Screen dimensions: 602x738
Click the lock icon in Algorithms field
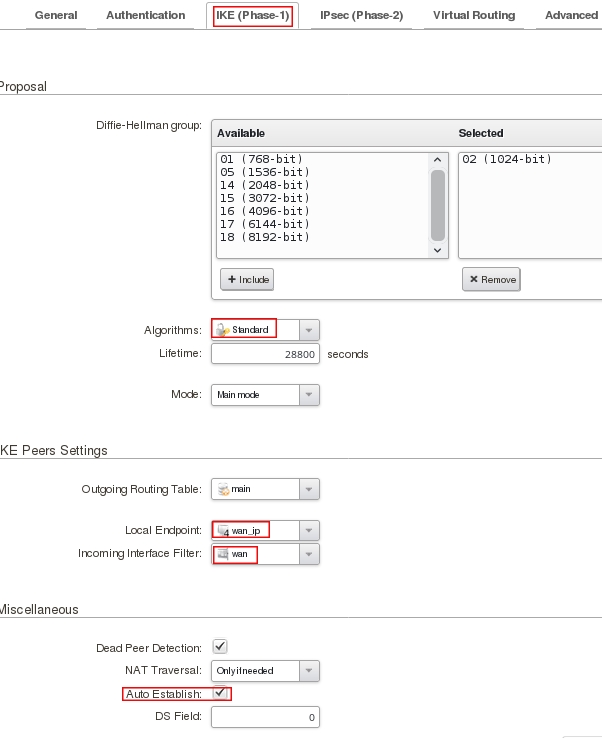223,330
